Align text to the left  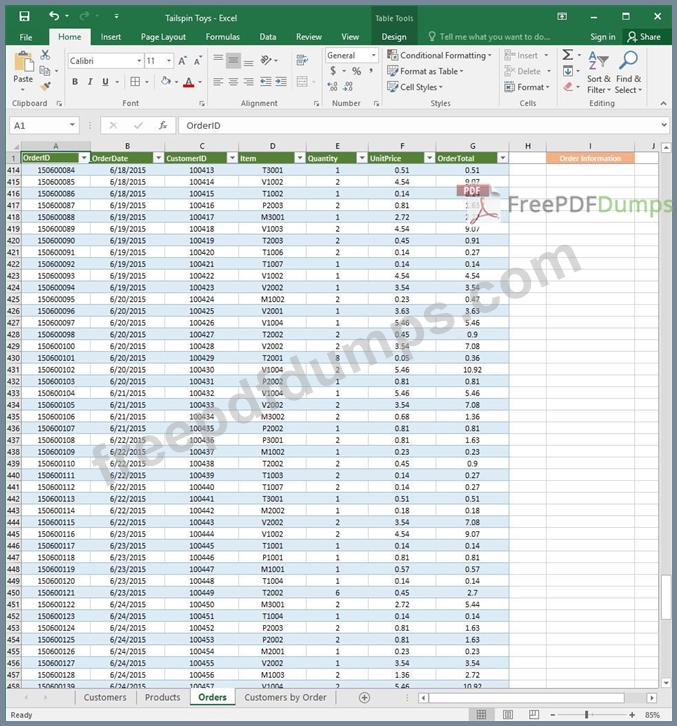coord(218,82)
